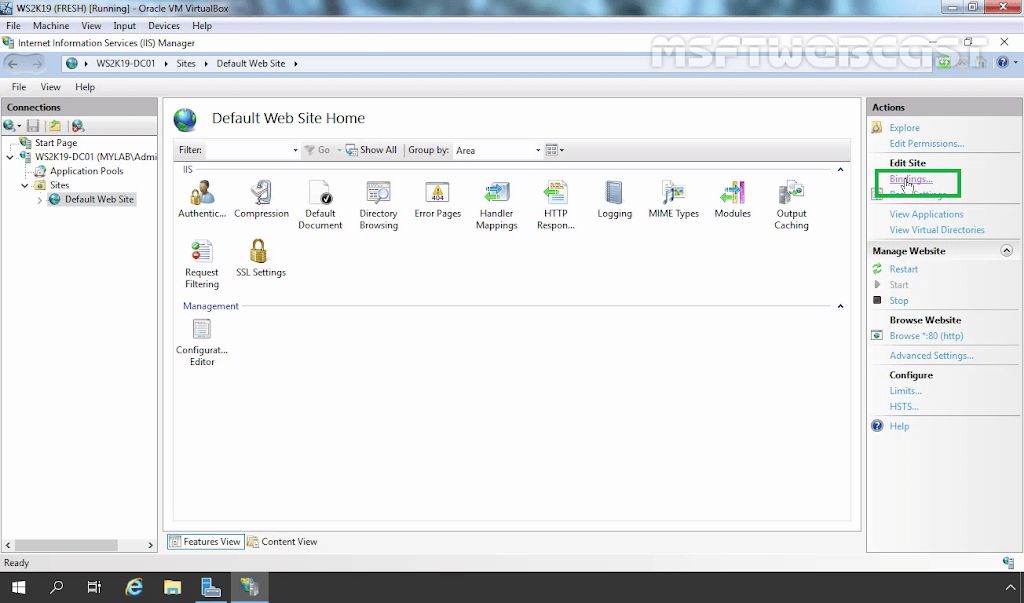Open SSL Settings feature
The image size is (1024, 603).
pyautogui.click(x=261, y=258)
